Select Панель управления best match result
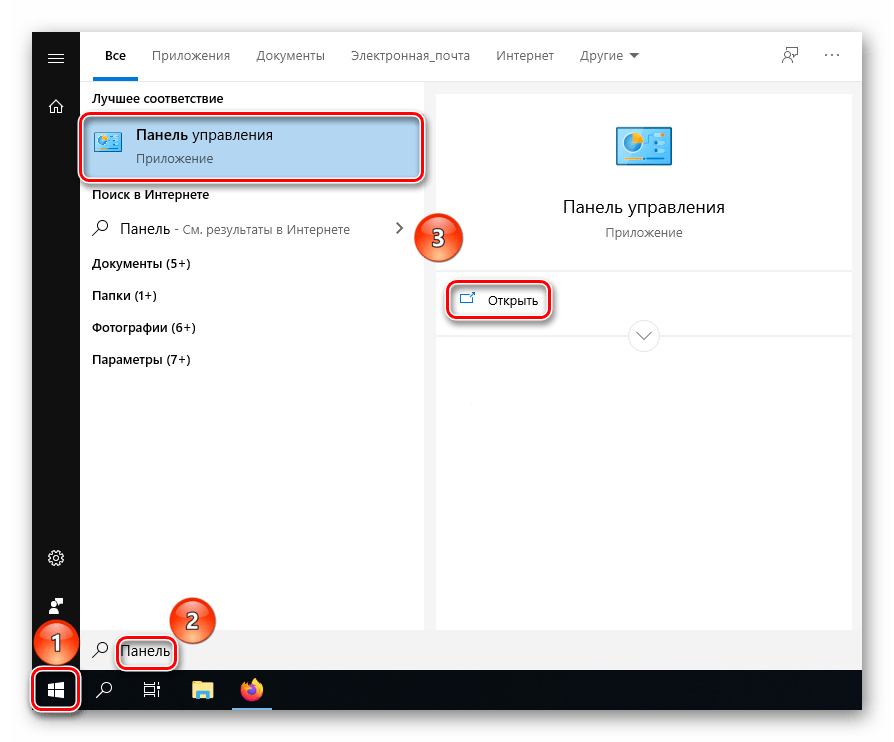 [x=251, y=146]
